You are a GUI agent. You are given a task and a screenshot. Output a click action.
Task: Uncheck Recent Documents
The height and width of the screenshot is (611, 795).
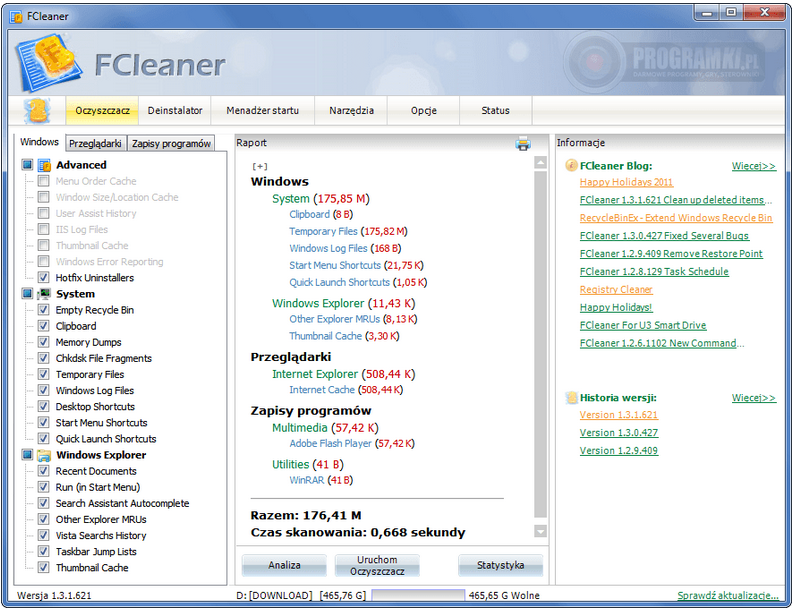44,471
